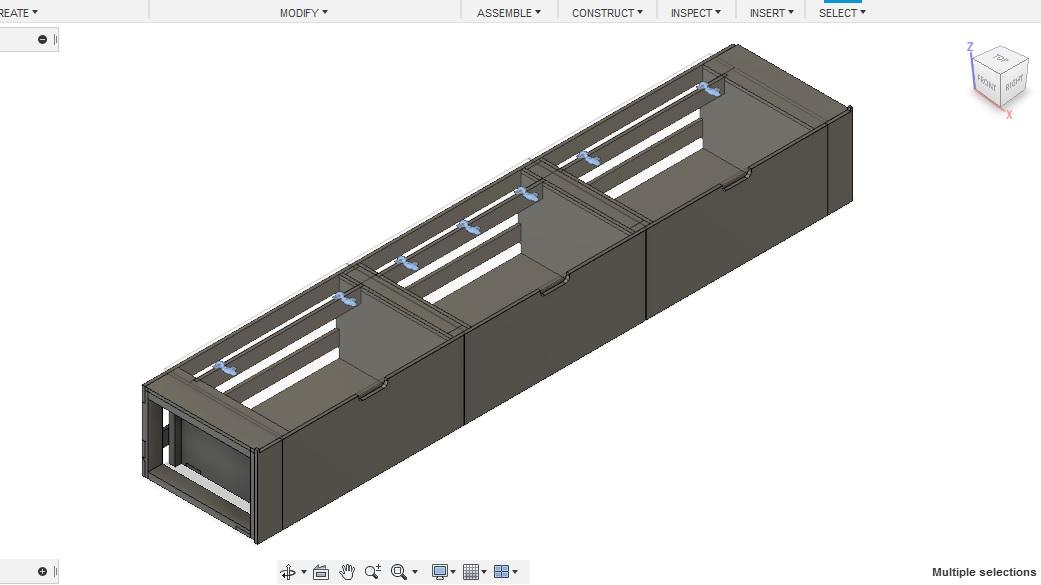Open the zoom options dropdown arrow
Screen dimensions: 1041x585
pos(415,572)
